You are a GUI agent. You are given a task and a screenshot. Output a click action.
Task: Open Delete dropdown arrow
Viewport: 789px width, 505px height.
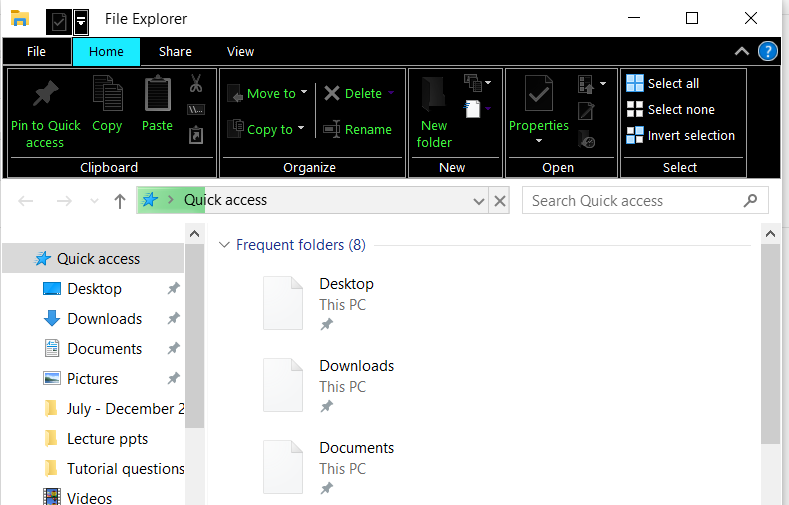pos(391,93)
